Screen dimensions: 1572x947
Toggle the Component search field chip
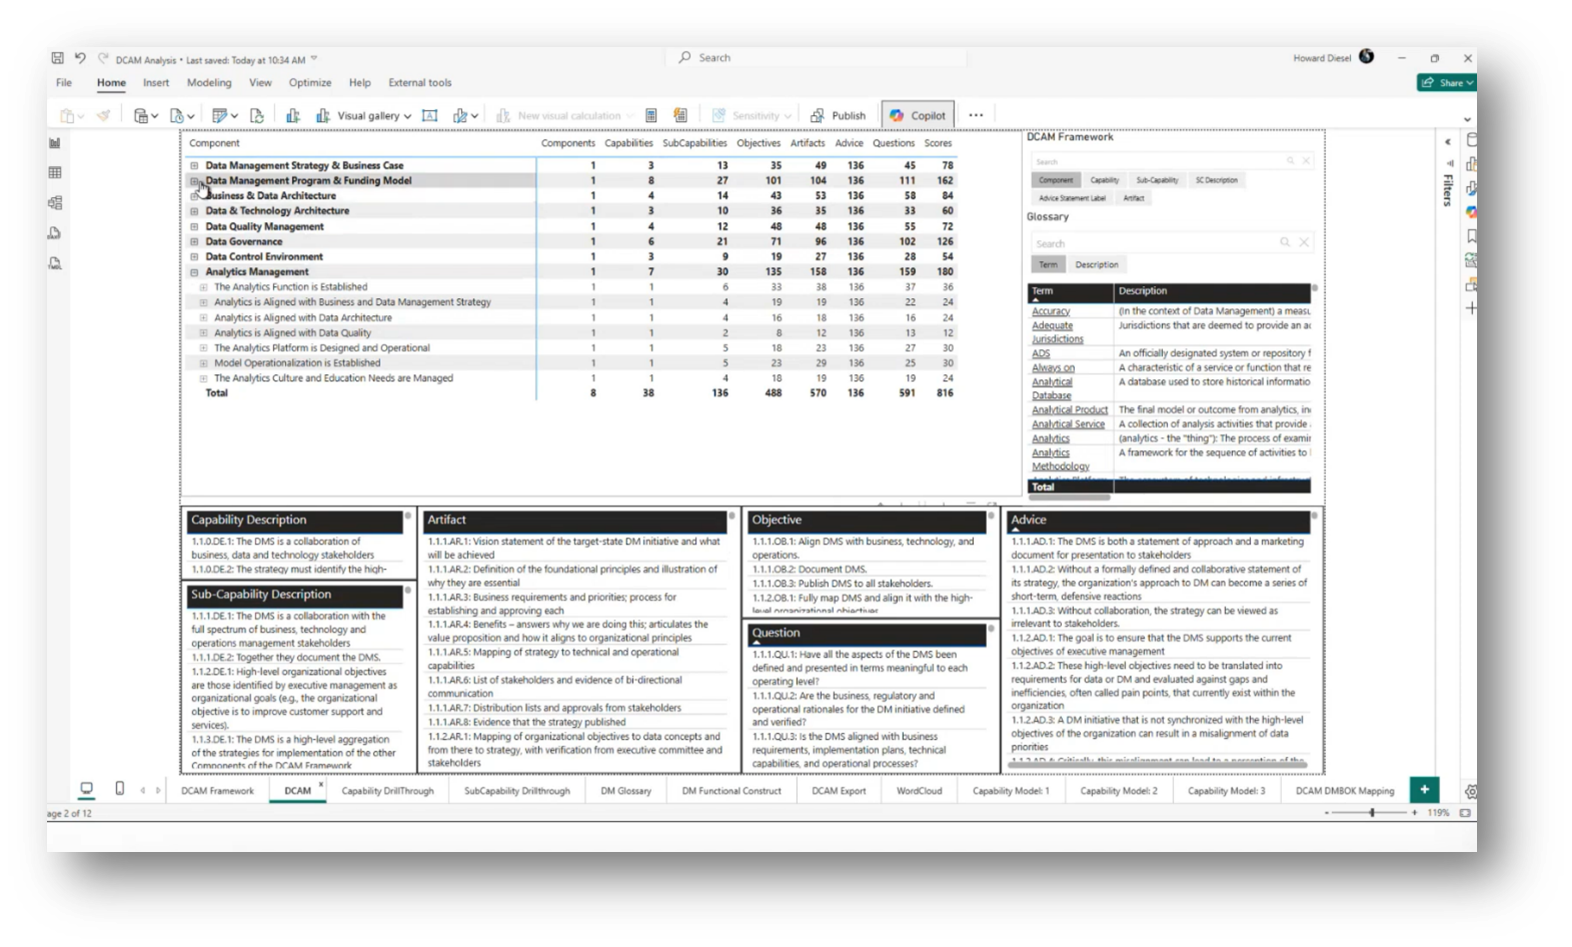pos(1055,180)
